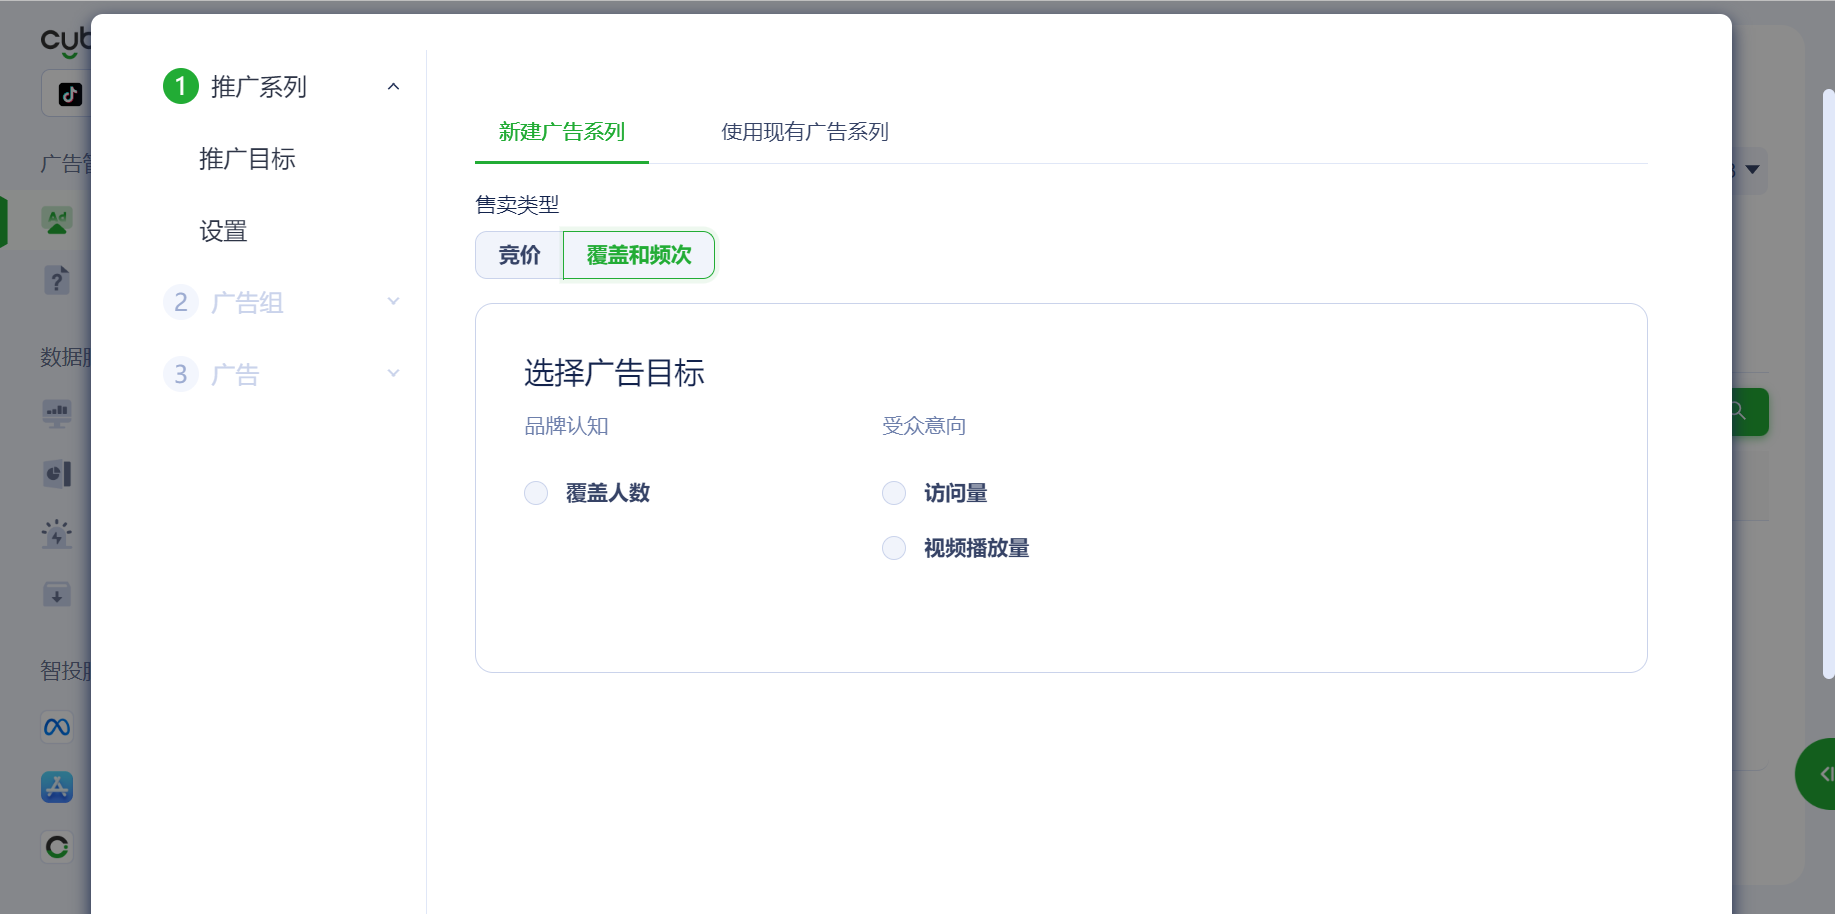1835x914 pixels.
Task: Choose 覆盖和频次 selling type button
Action: 638,255
